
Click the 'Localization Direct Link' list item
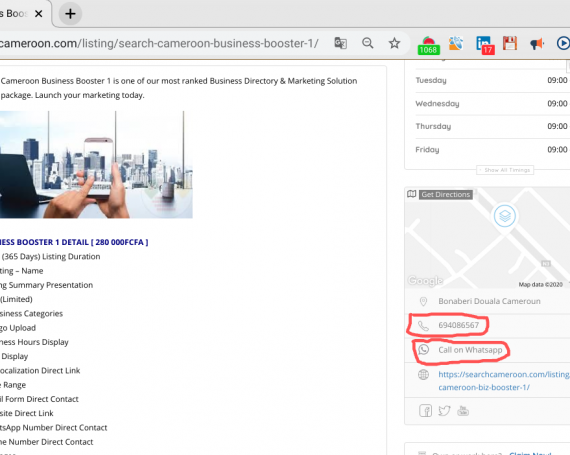40,370
